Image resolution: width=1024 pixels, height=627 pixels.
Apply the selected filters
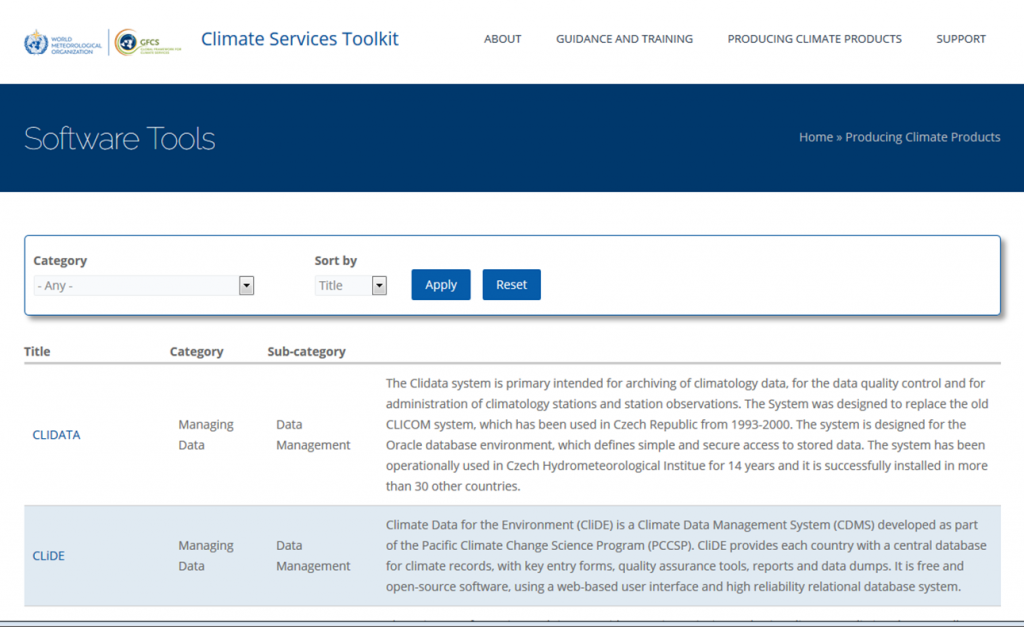[x=441, y=285]
